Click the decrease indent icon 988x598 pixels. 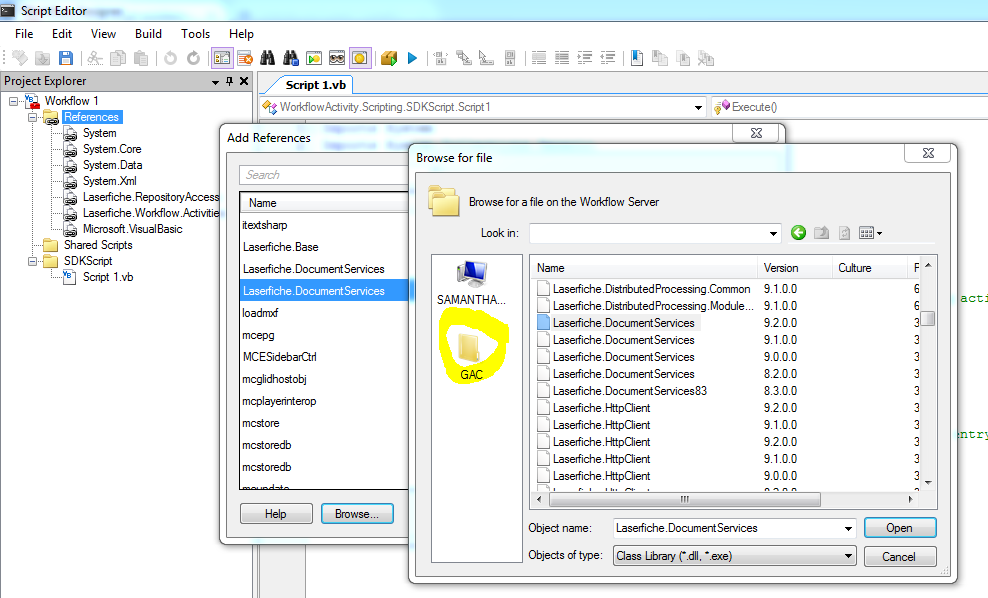coord(608,58)
